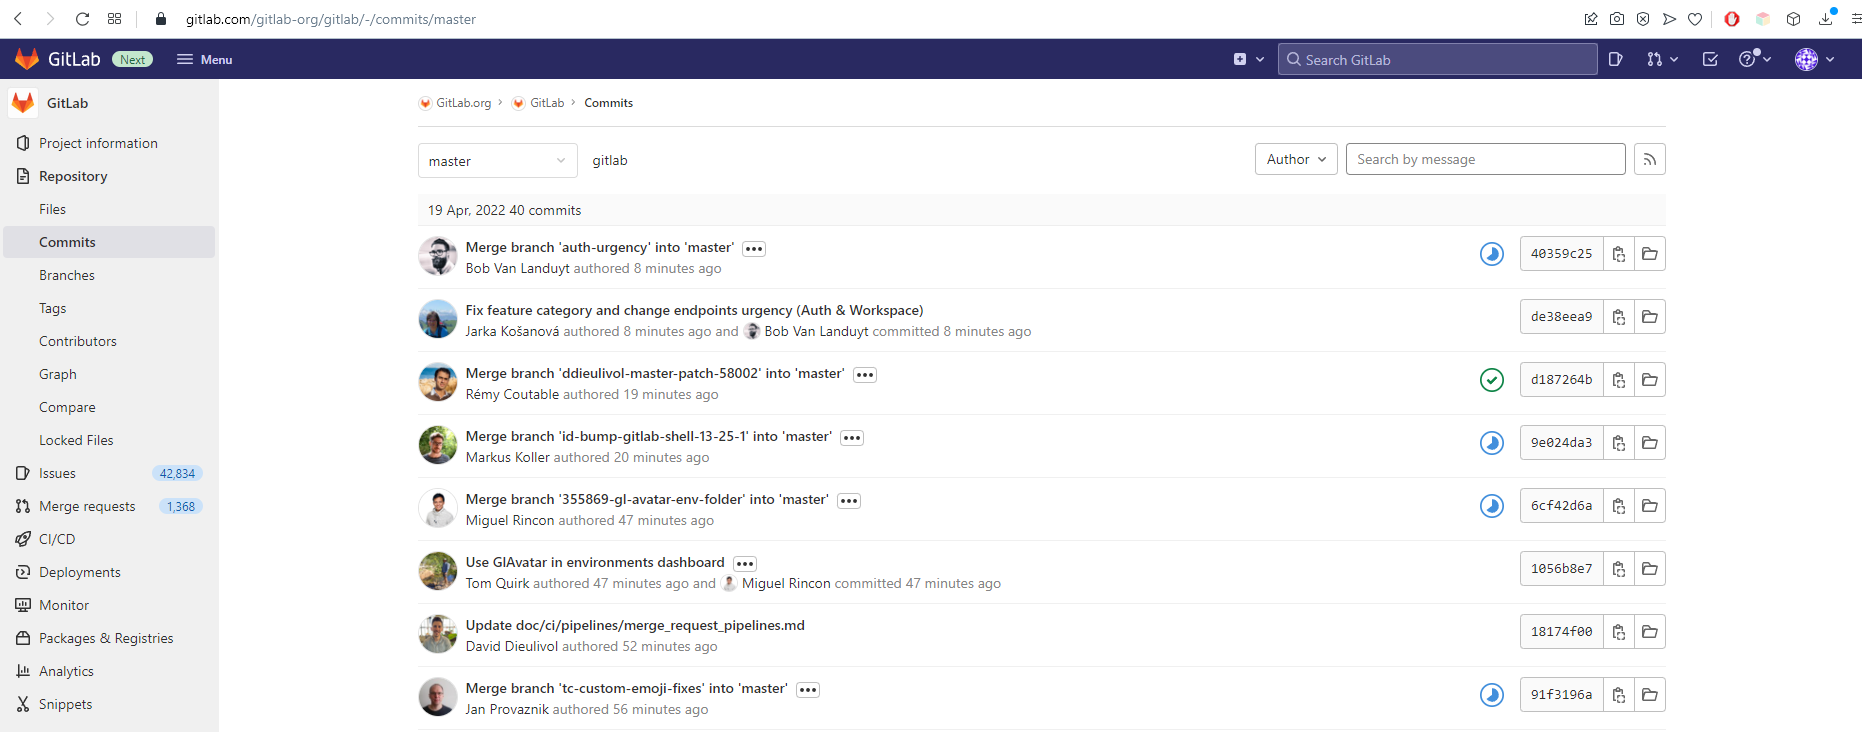The height and width of the screenshot is (732, 1862).
Task: View running pipeline for commit 91f3196a
Action: point(1492,695)
